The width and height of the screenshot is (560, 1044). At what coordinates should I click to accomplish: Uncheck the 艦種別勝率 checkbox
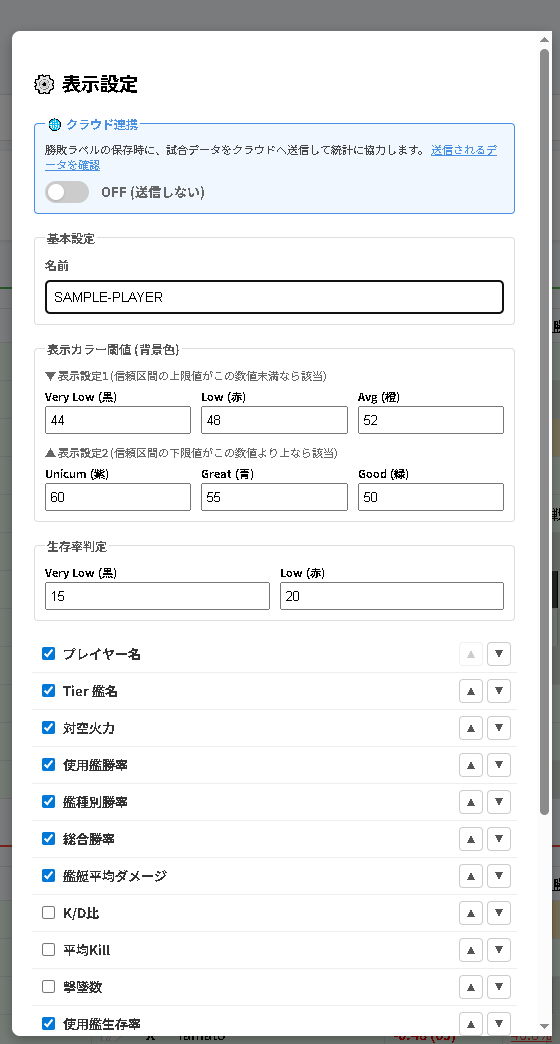click(x=48, y=801)
